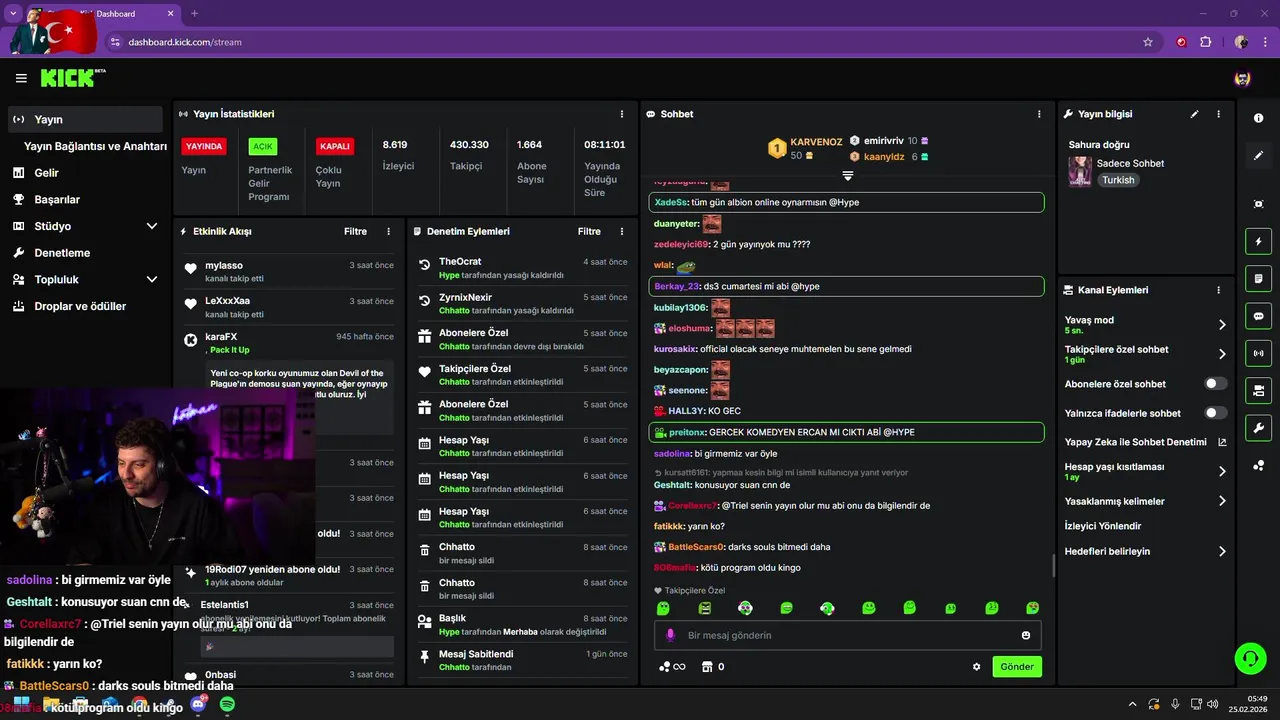
Task: Open Sohbet panel three-dot menu
Action: (1040, 114)
